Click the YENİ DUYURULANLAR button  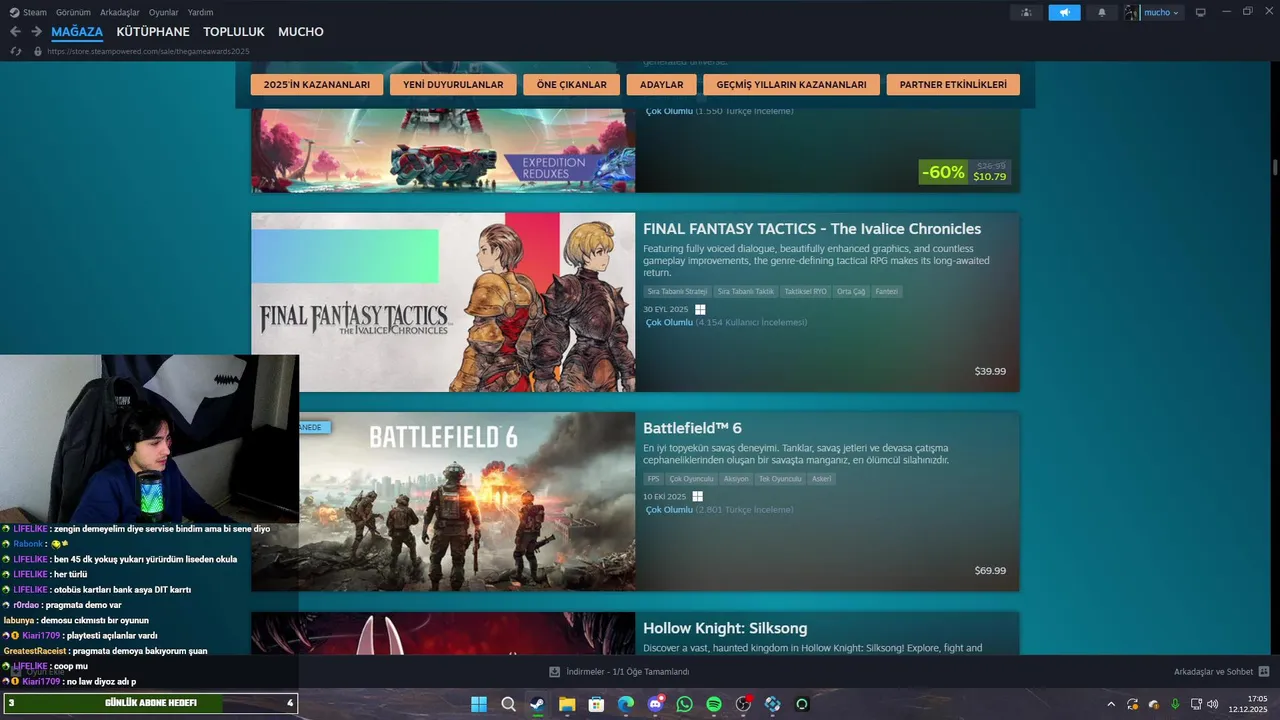point(453,85)
